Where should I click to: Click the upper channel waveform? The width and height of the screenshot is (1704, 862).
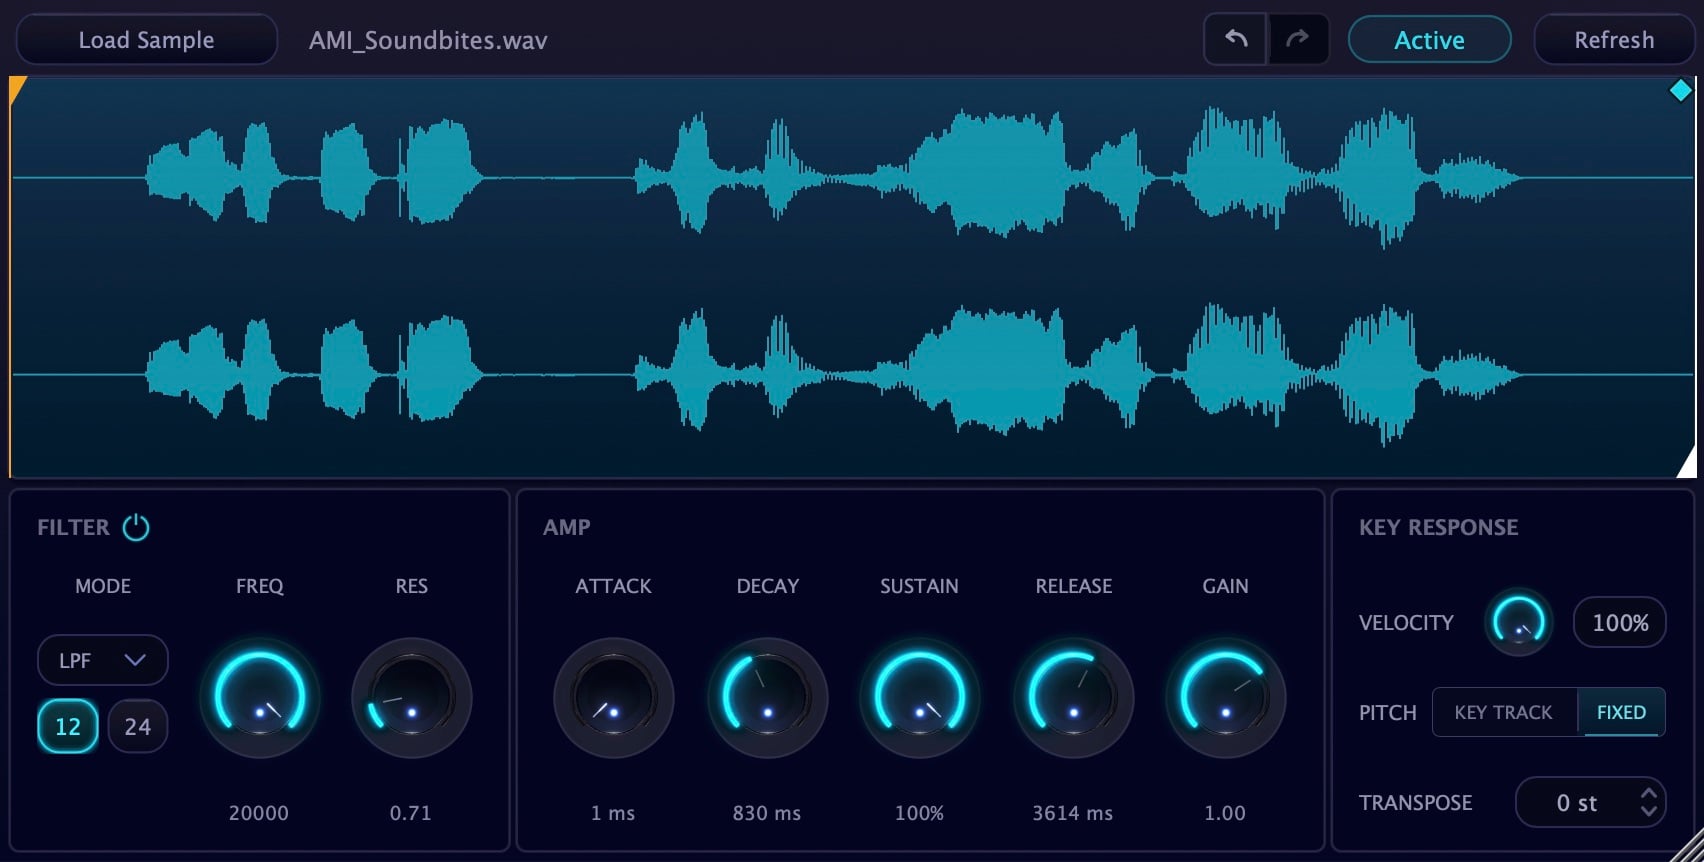(x=852, y=178)
